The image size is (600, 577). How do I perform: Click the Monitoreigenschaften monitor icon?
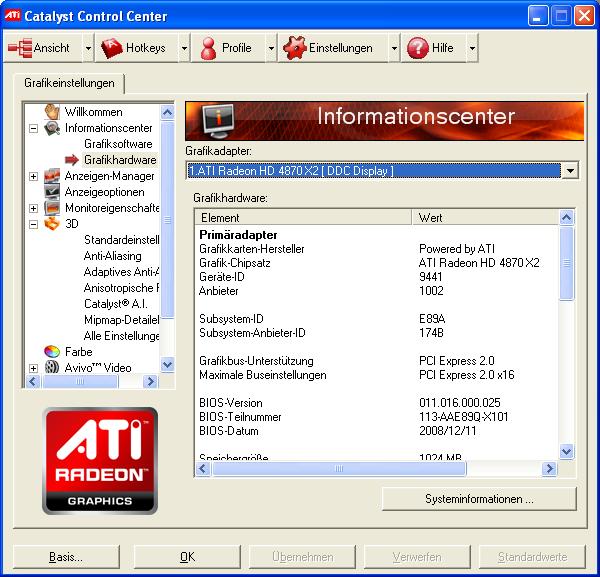(52, 208)
